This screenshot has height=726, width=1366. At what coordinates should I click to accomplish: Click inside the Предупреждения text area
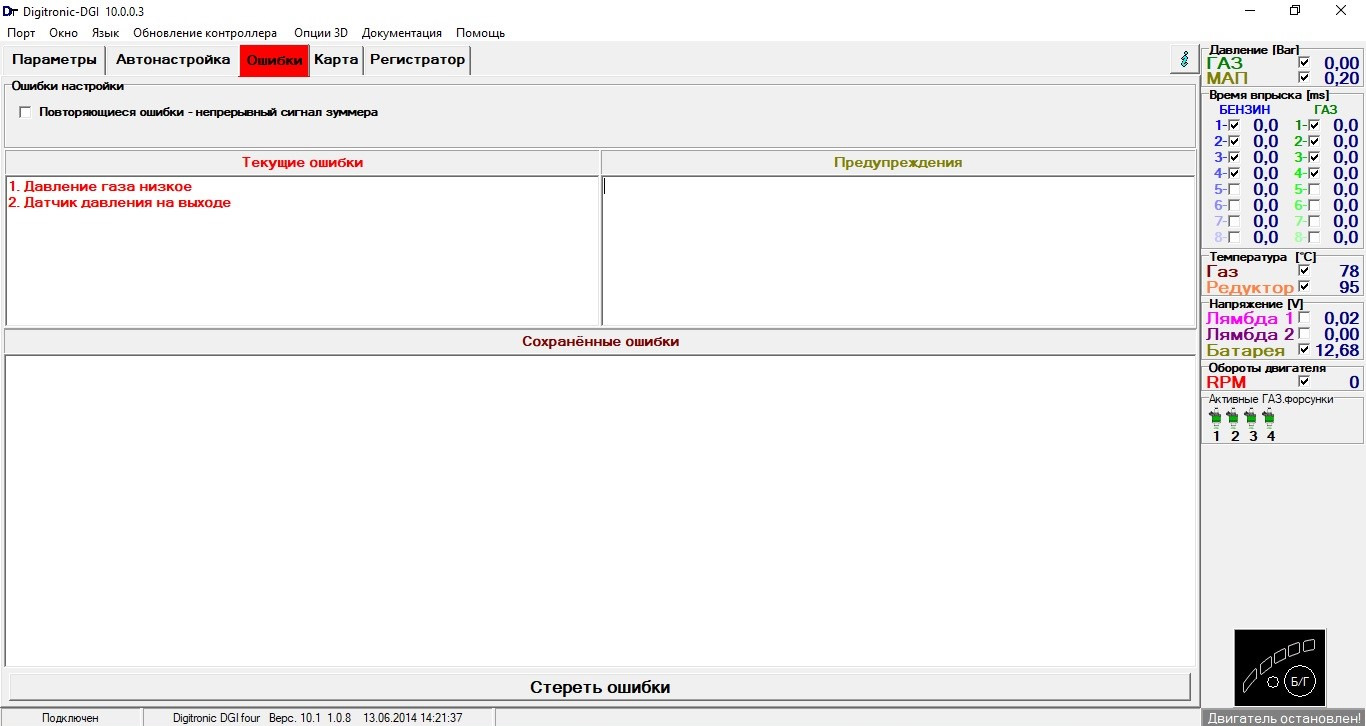pyautogui.click(x=898, y=250)
